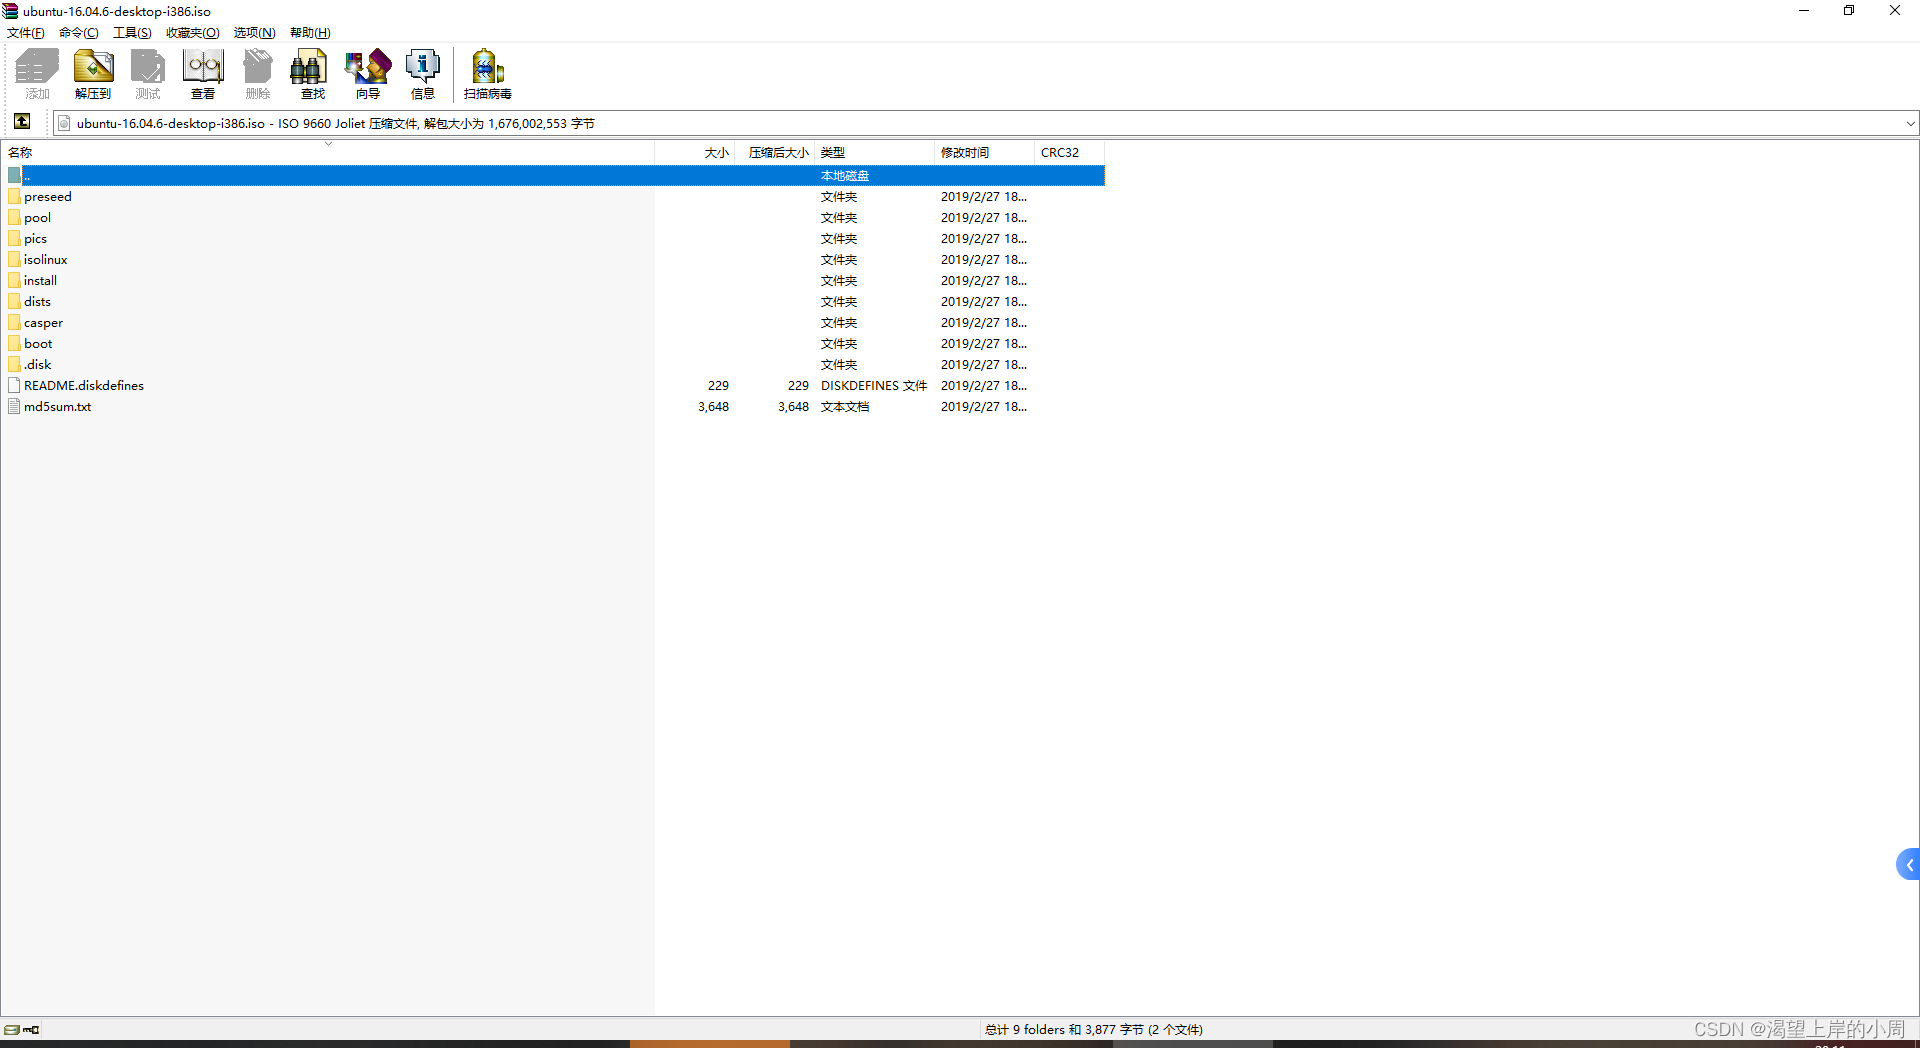Click the WinRAR title bar app icon
This screenshot has width=1920, height=1048.
click(x=10, y=11)
